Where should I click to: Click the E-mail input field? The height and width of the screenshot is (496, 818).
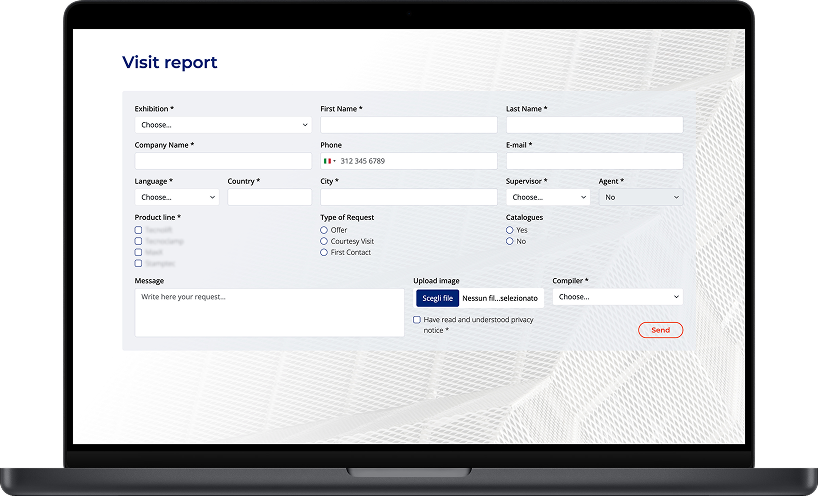pos(594,161)
